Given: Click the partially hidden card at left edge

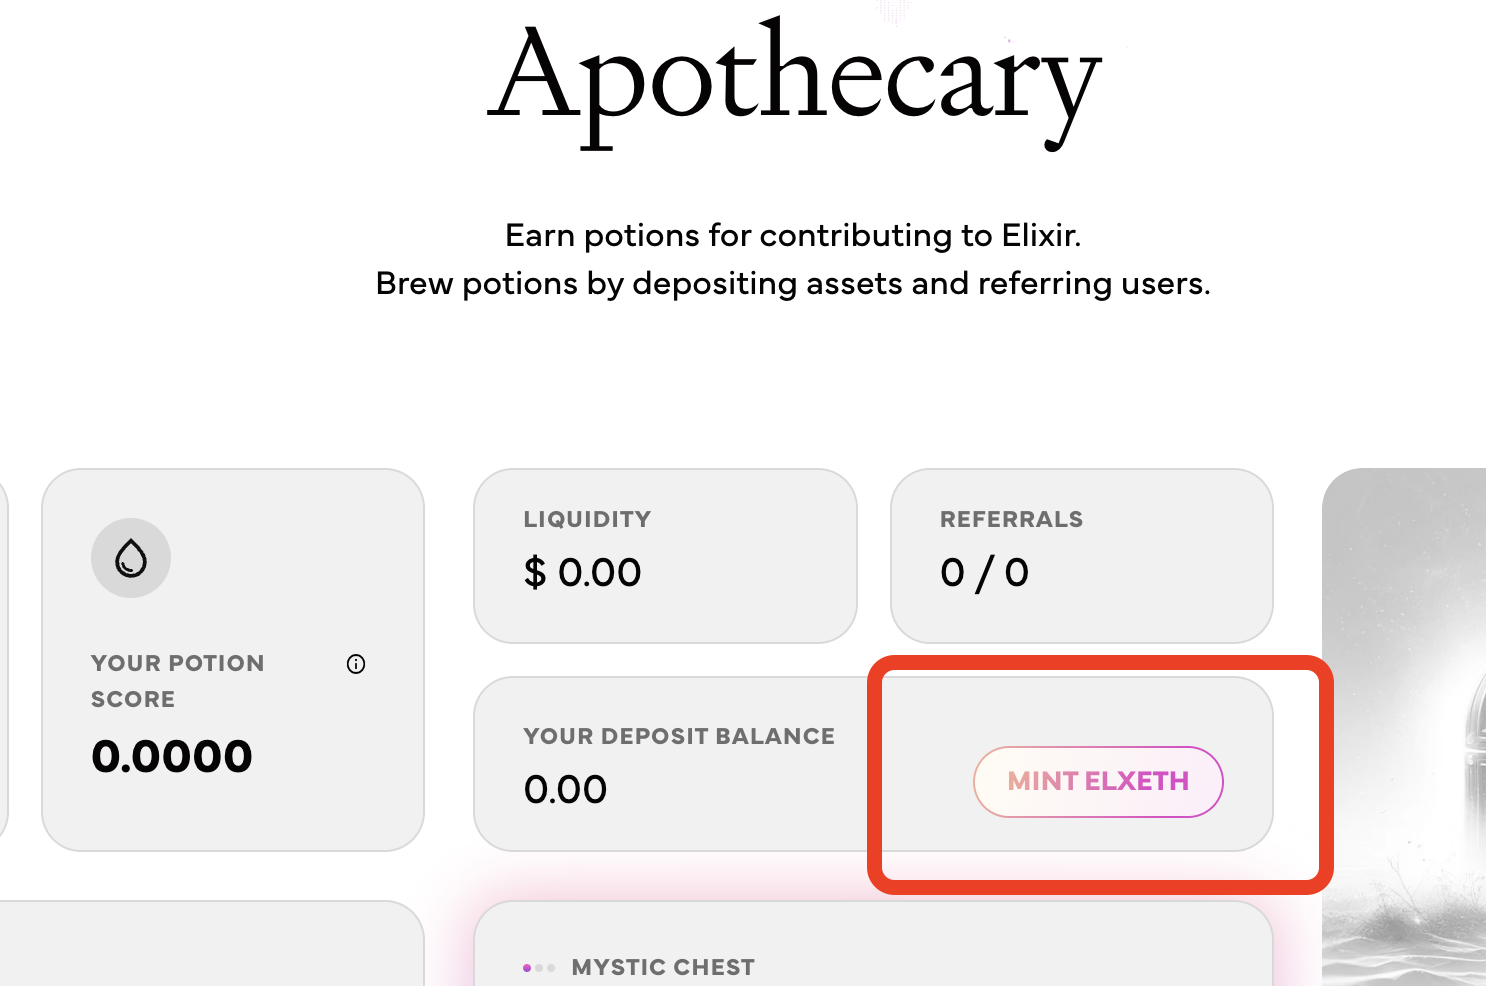Looking at the screenshot, I should click(3, 660).
